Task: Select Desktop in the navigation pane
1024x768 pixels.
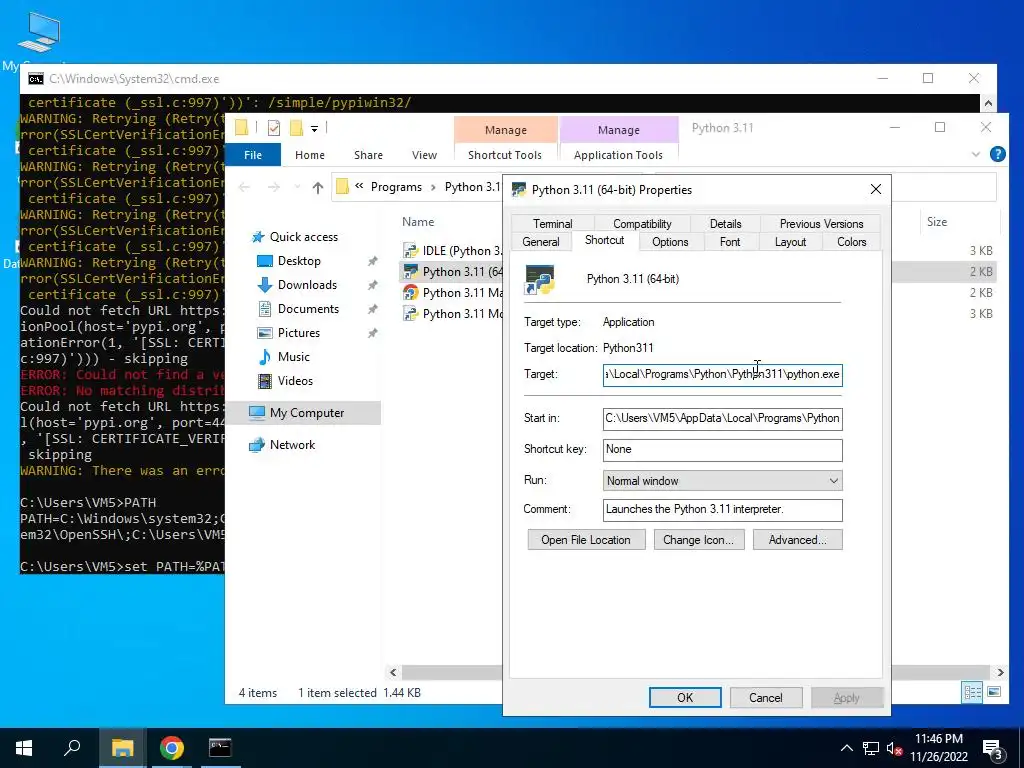Action: pyautogui.click(x=299, y=261)
